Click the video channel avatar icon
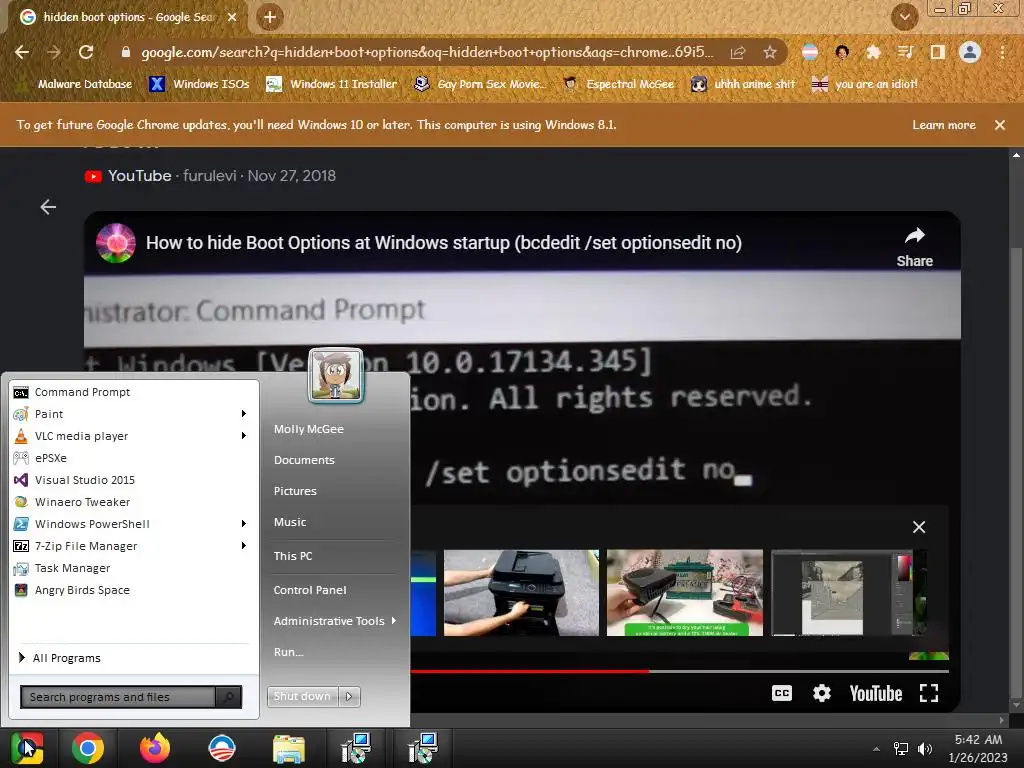Image resolution: width=1024 pixels, height=768 pixels. (x=116, y=243)
